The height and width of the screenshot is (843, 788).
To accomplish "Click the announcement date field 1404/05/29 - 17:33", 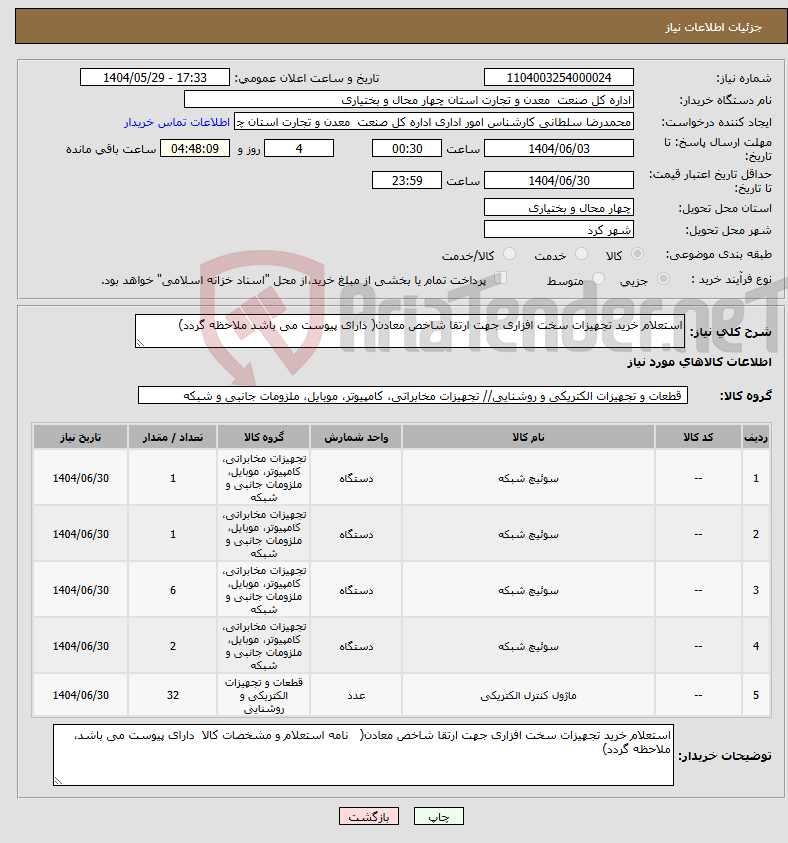I will pos(155,77).
